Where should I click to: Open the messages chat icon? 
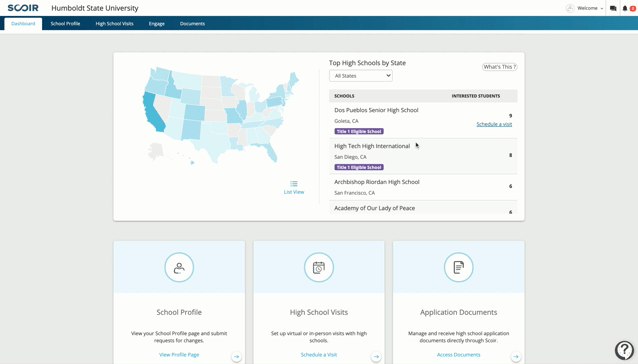(x=613, y=8)
